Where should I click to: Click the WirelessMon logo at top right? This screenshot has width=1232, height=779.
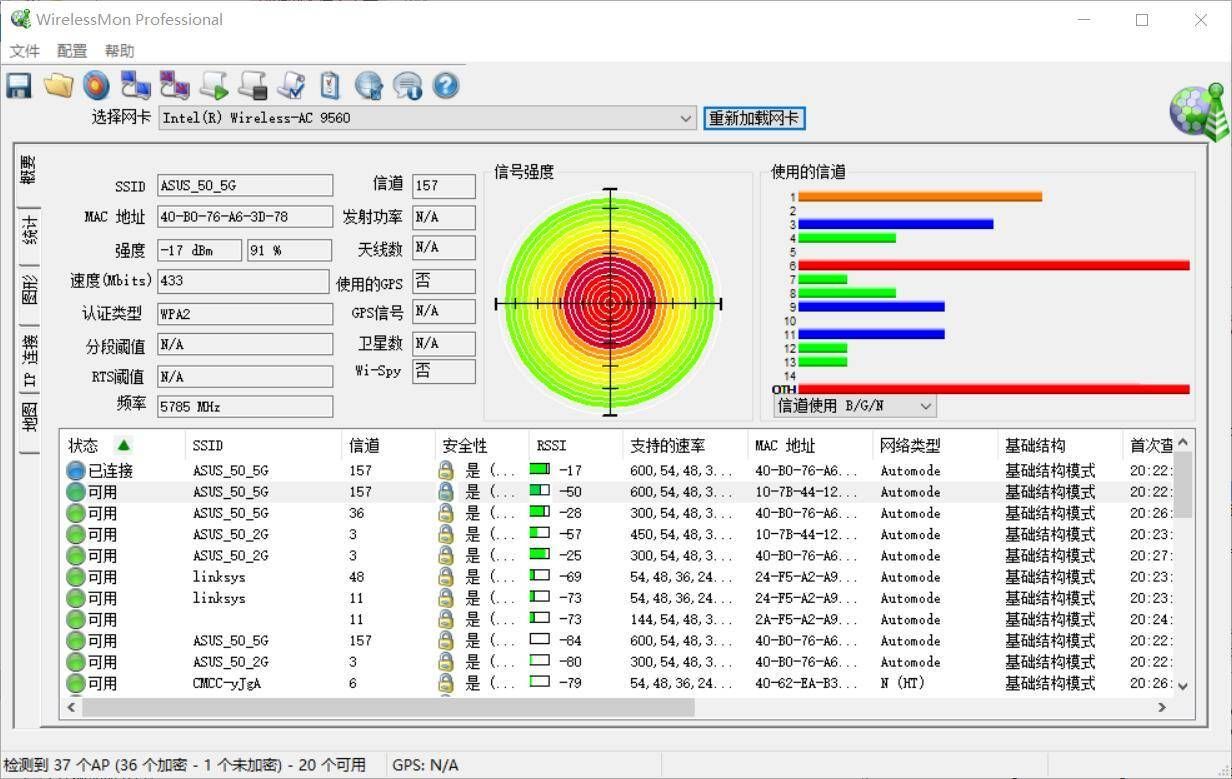tap(1198, 111)
